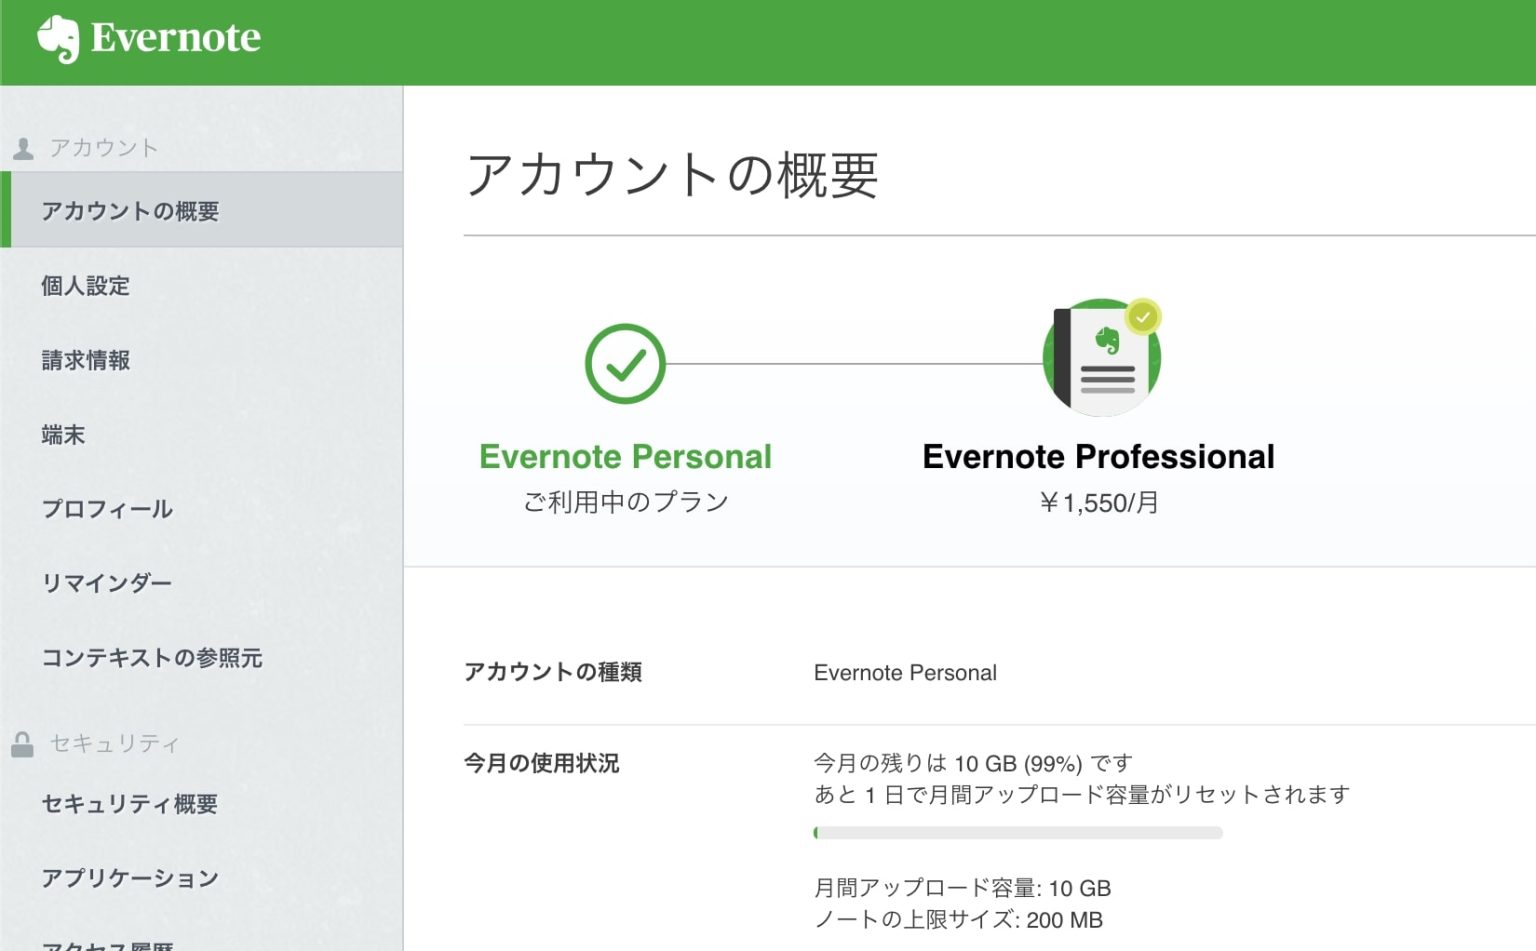The image size is (1536, 951).
Task: Select the account person icon in sidebar
Action: pyautogui.click(x=23, y=146)
